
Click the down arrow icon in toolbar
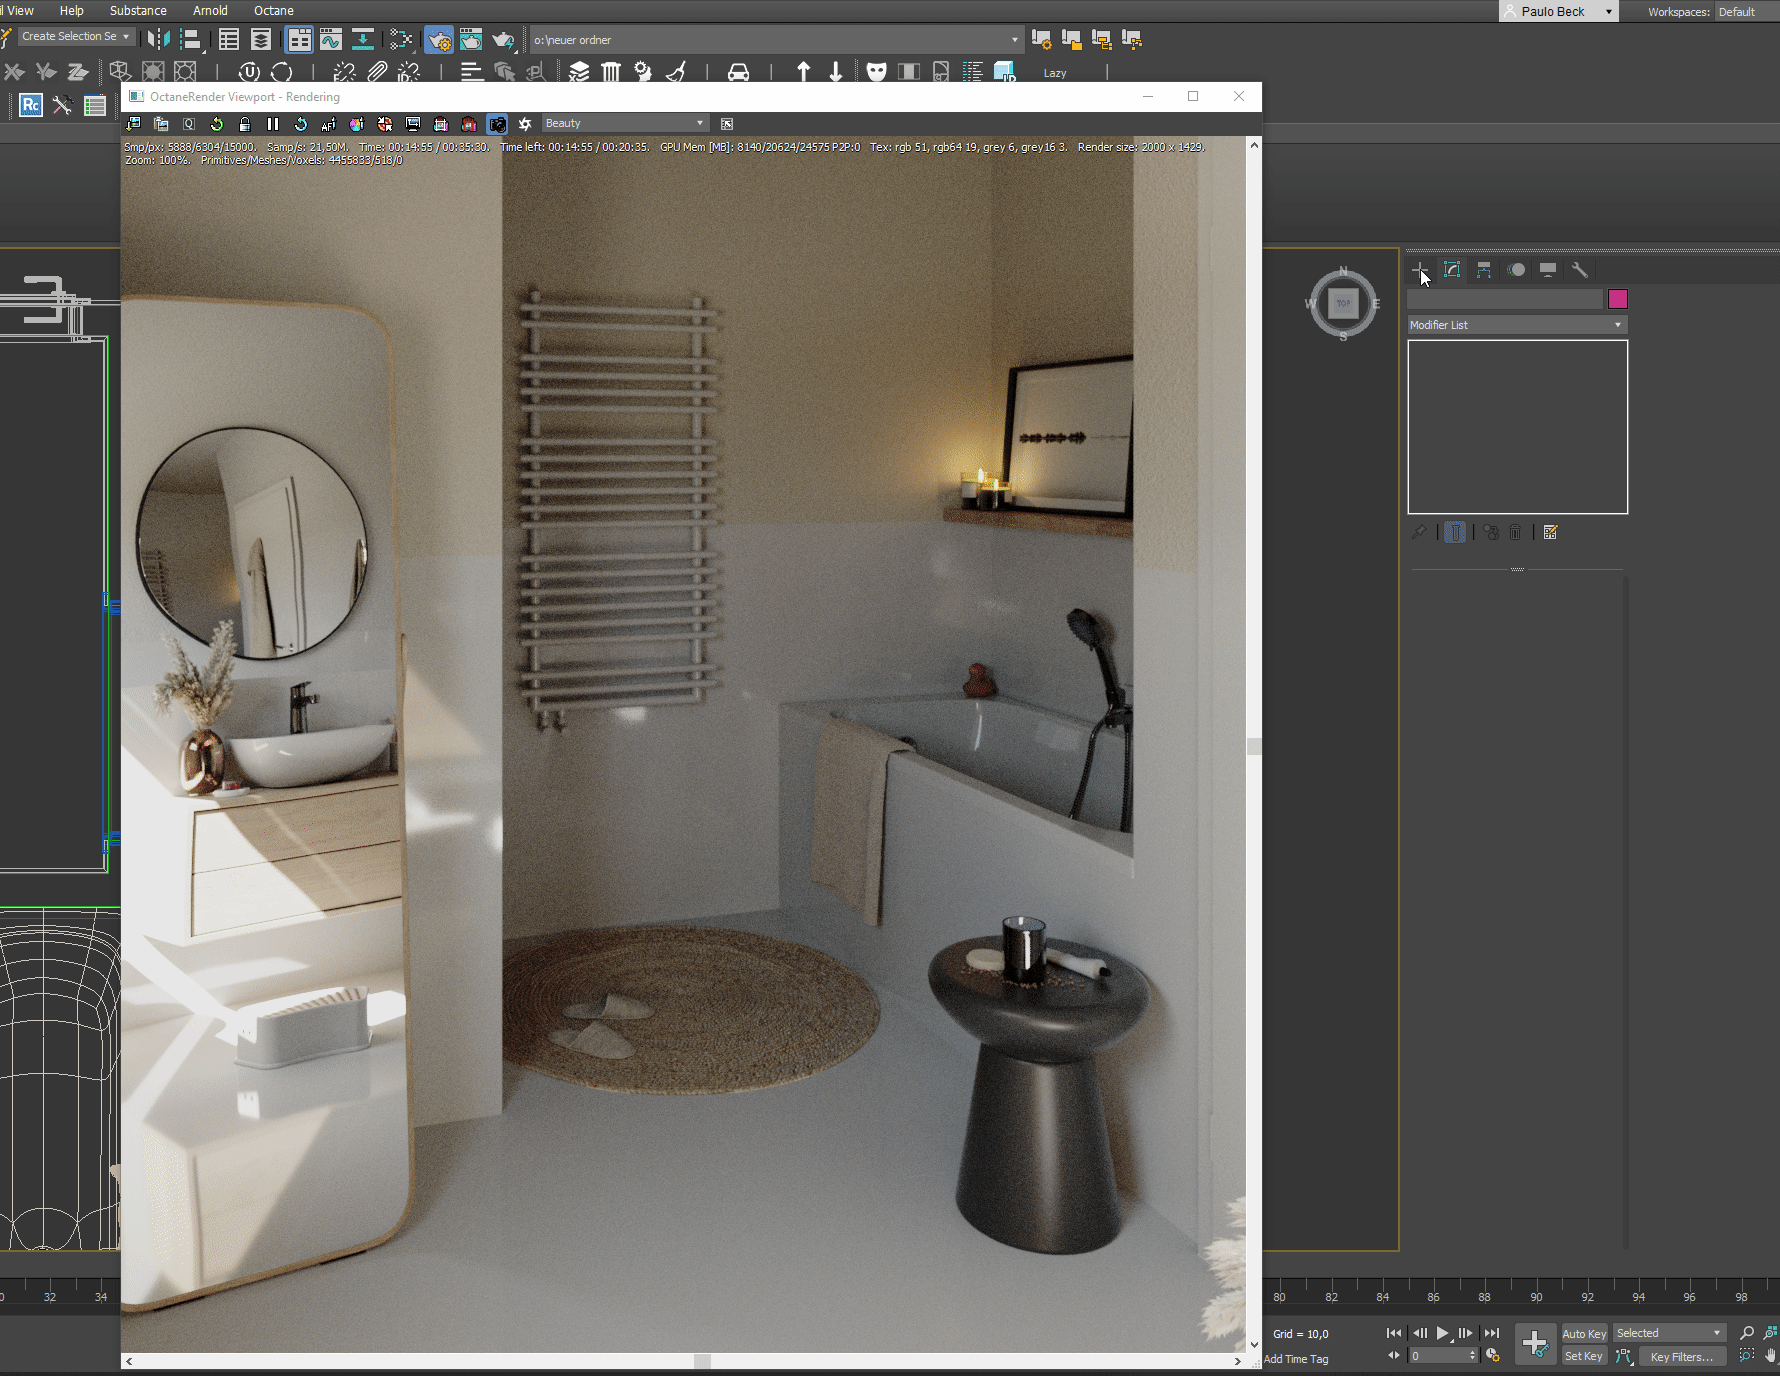(836, 71)
